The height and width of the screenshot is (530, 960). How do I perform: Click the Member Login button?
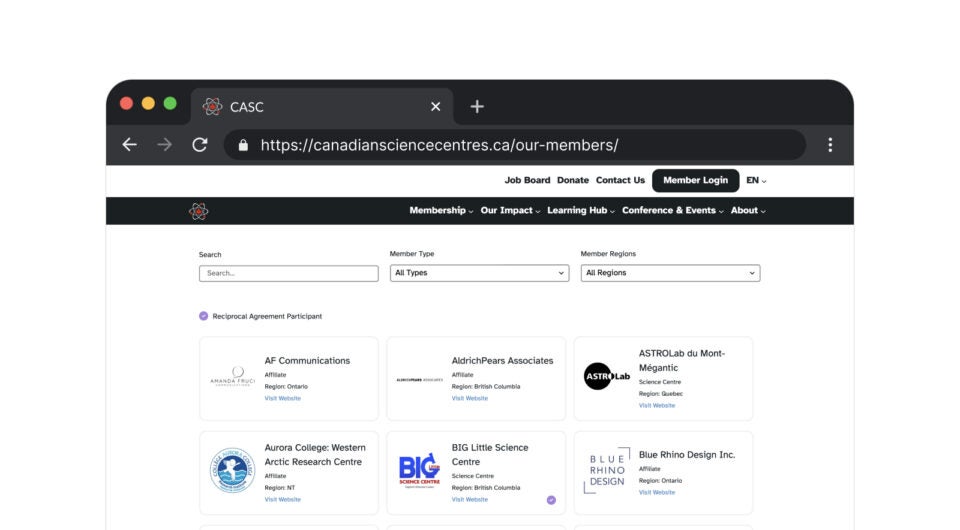[695, 181]
